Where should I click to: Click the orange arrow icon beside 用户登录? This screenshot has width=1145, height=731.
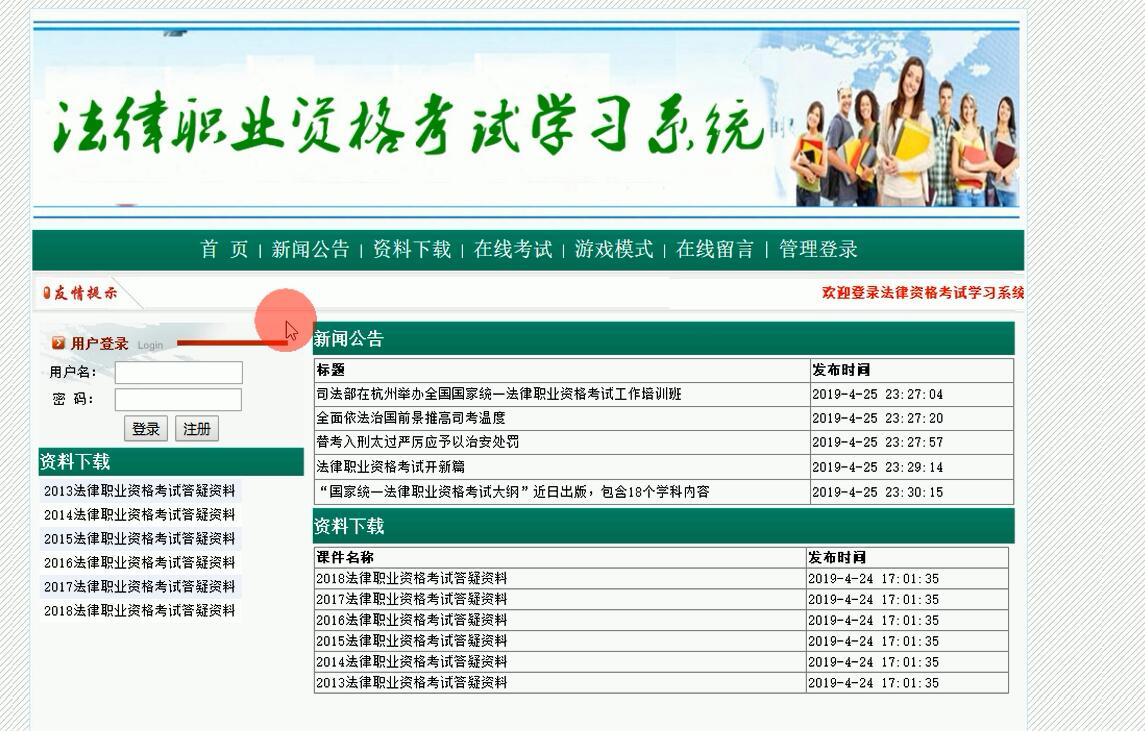[x=58, y=343]
